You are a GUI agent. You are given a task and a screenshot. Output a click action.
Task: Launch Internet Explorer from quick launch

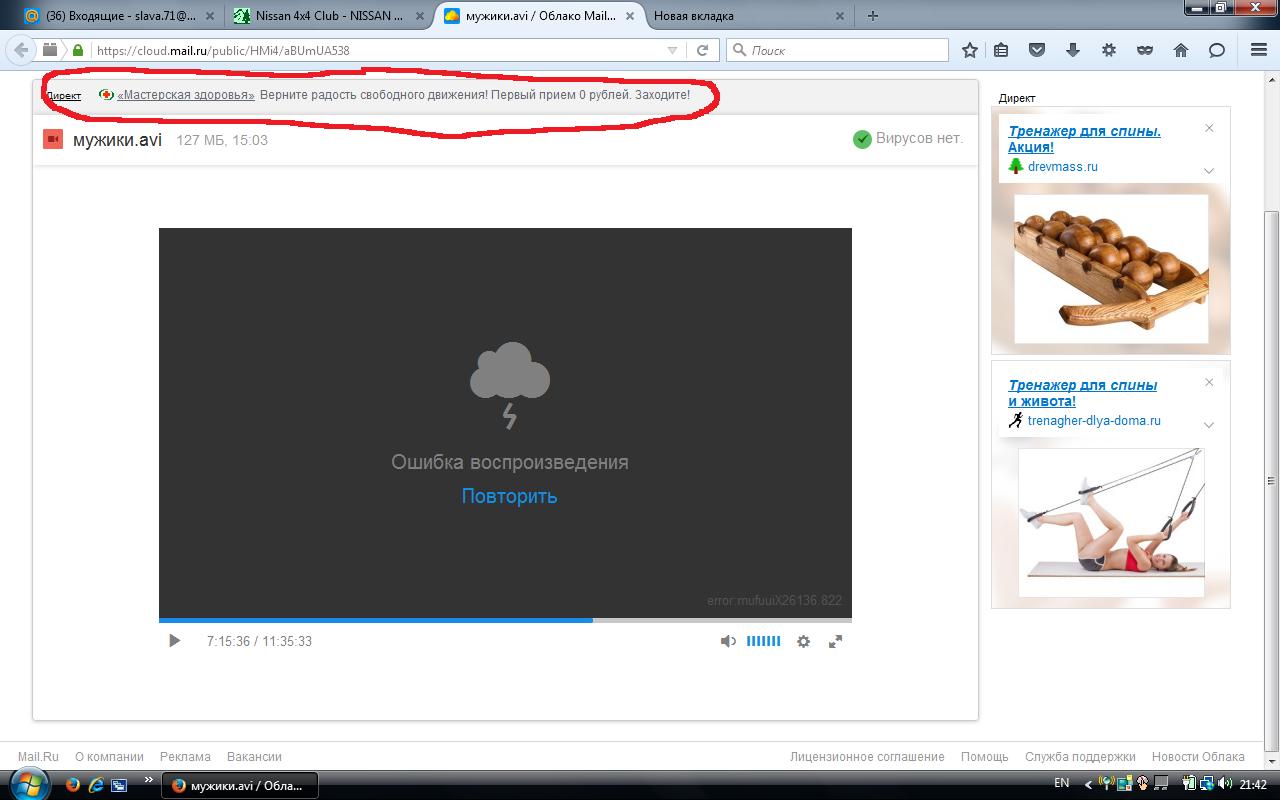[x=96, y=785]
